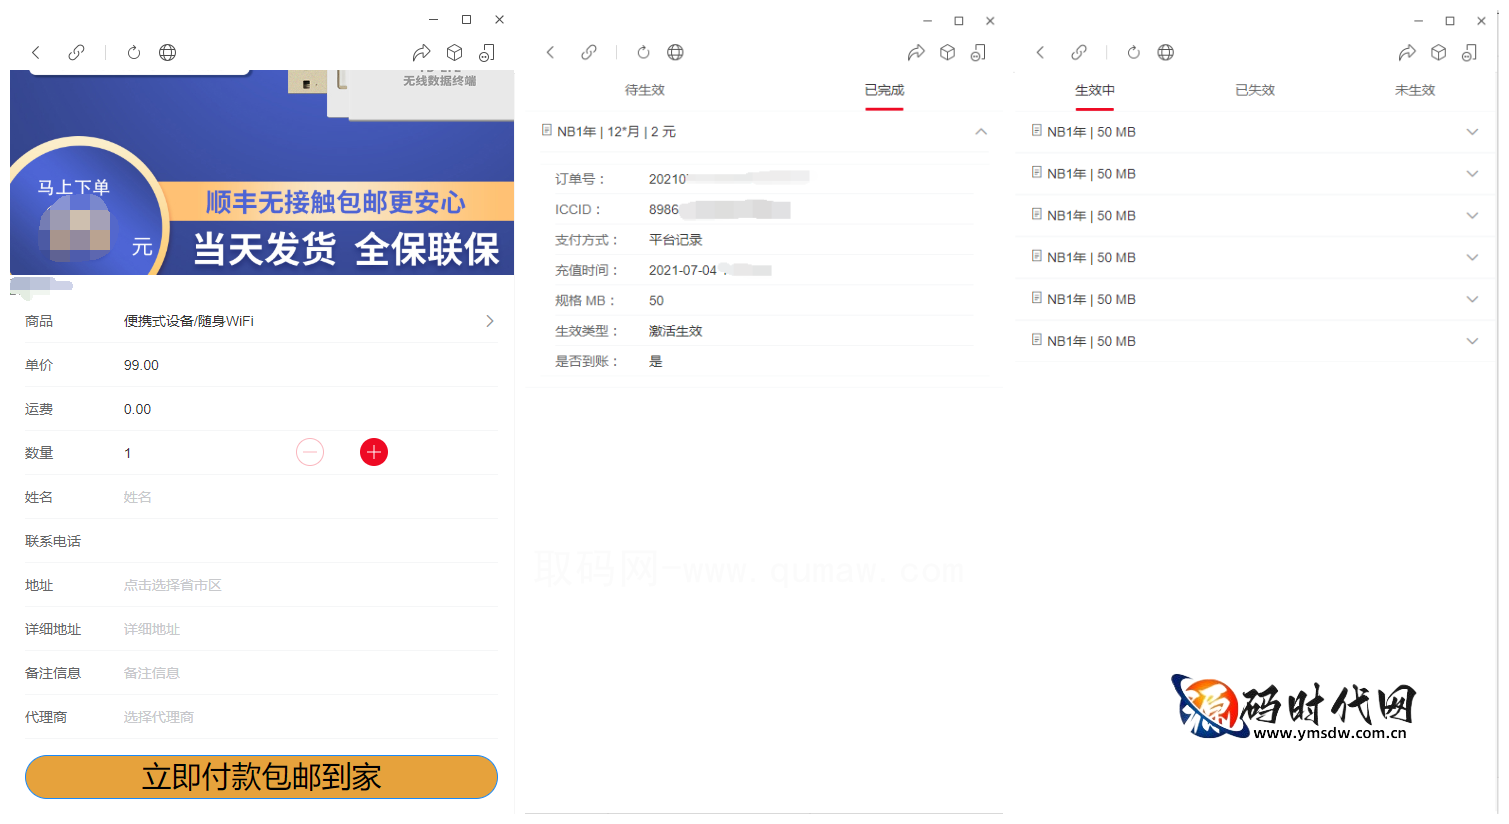This screenshot has height=824, width=1509.
Task: Click the 详细地址 input field
Action: pyautogui.click(x=309, y=629)
